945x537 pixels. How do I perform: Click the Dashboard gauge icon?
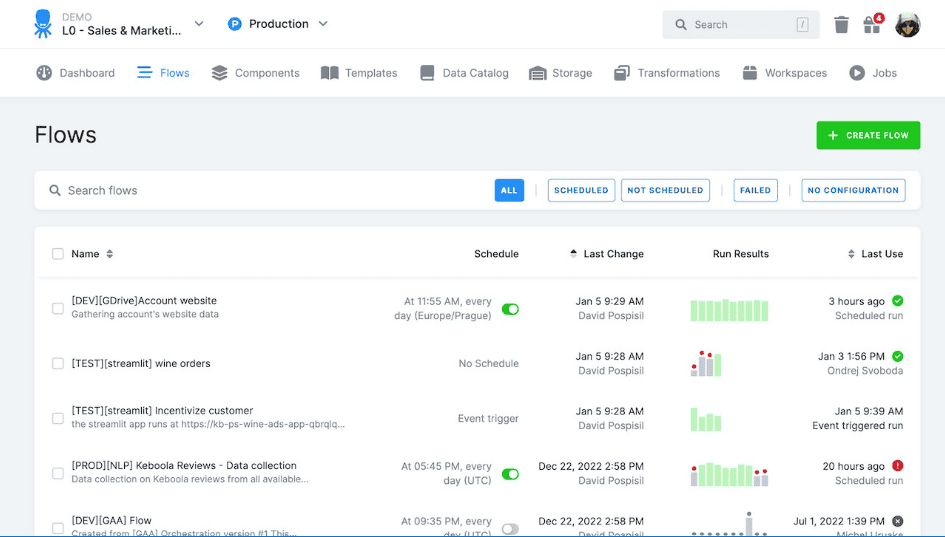click(x=44, y=73)
